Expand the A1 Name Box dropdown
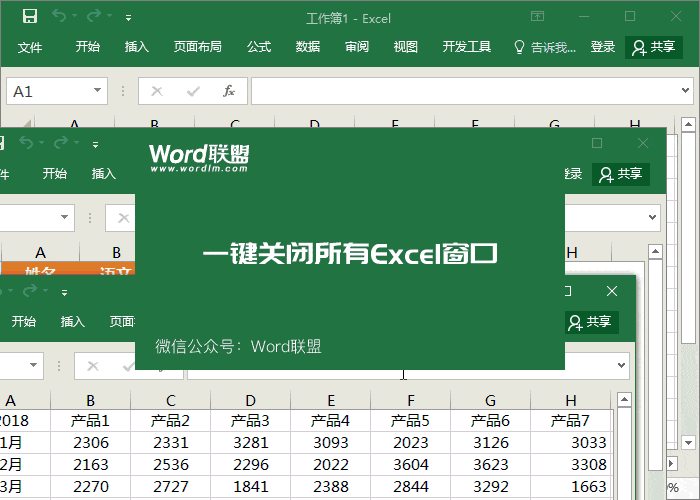The image size is (700, 500). click(97, 91)
